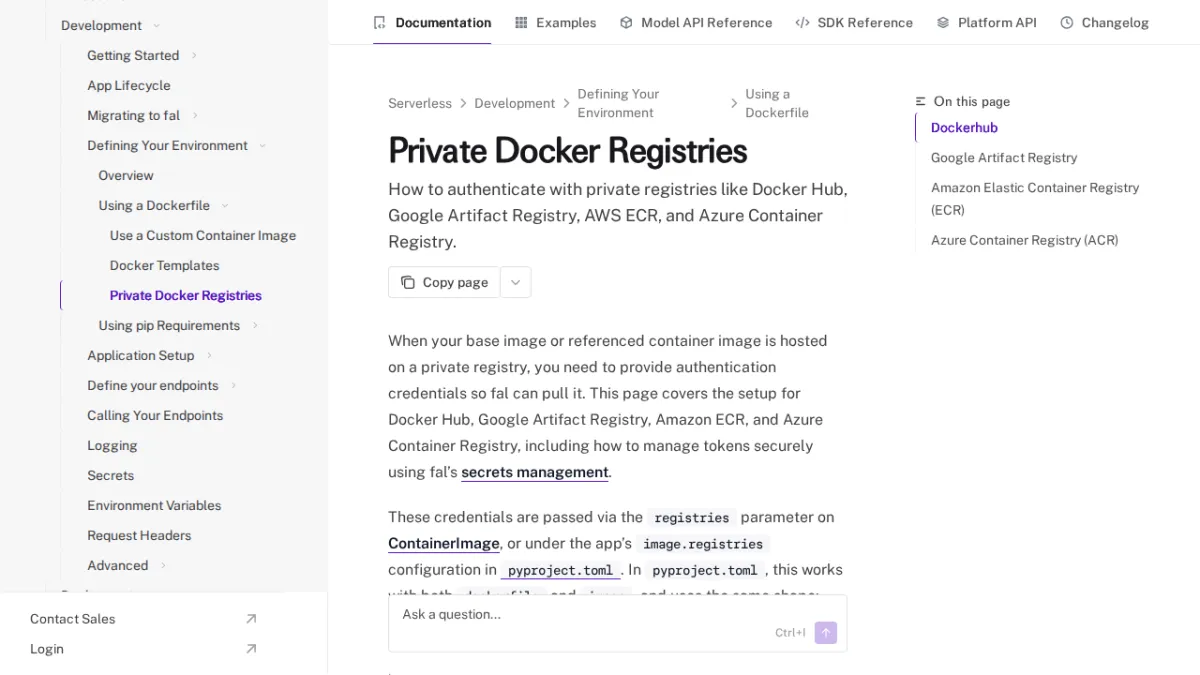The image size is (1200, 675).
Task: Collapse the Development section chevron
Action: click(x=156, y=25)
